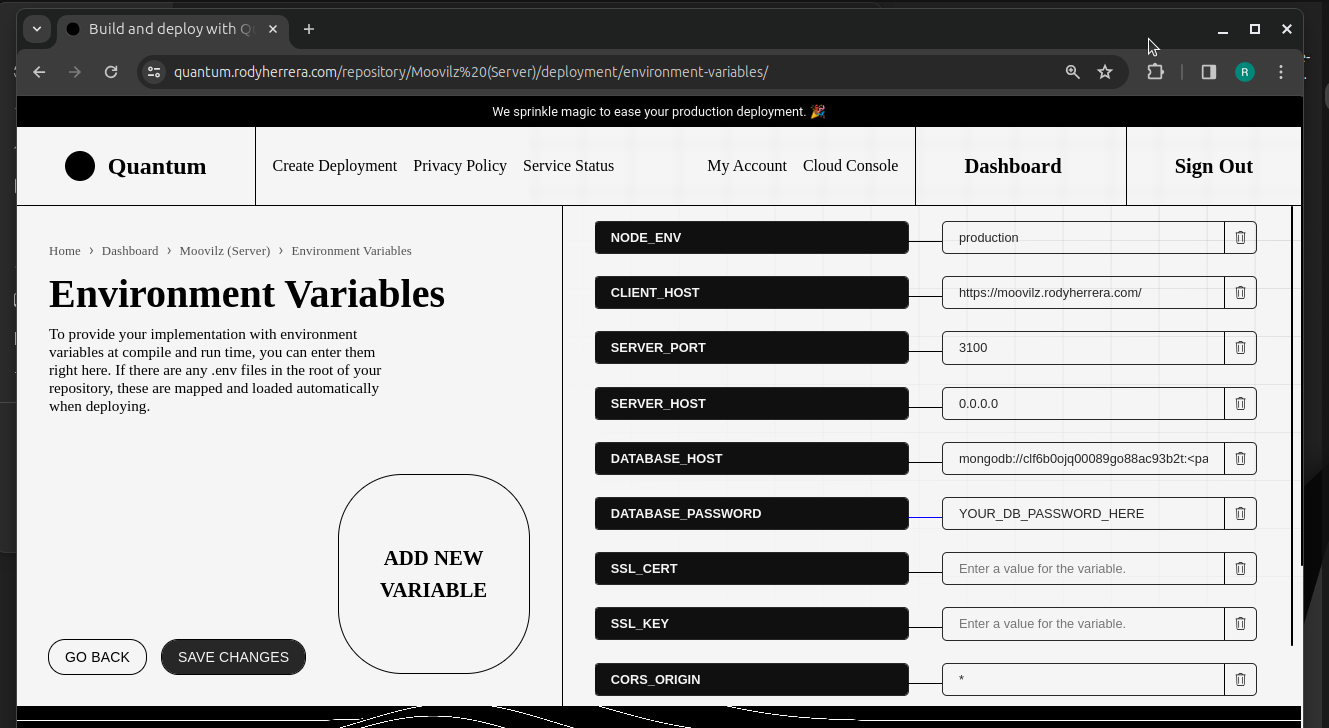Open site information icon in address bar
The width and height of the screenshot is (1329, 728).
click(153, 72)
